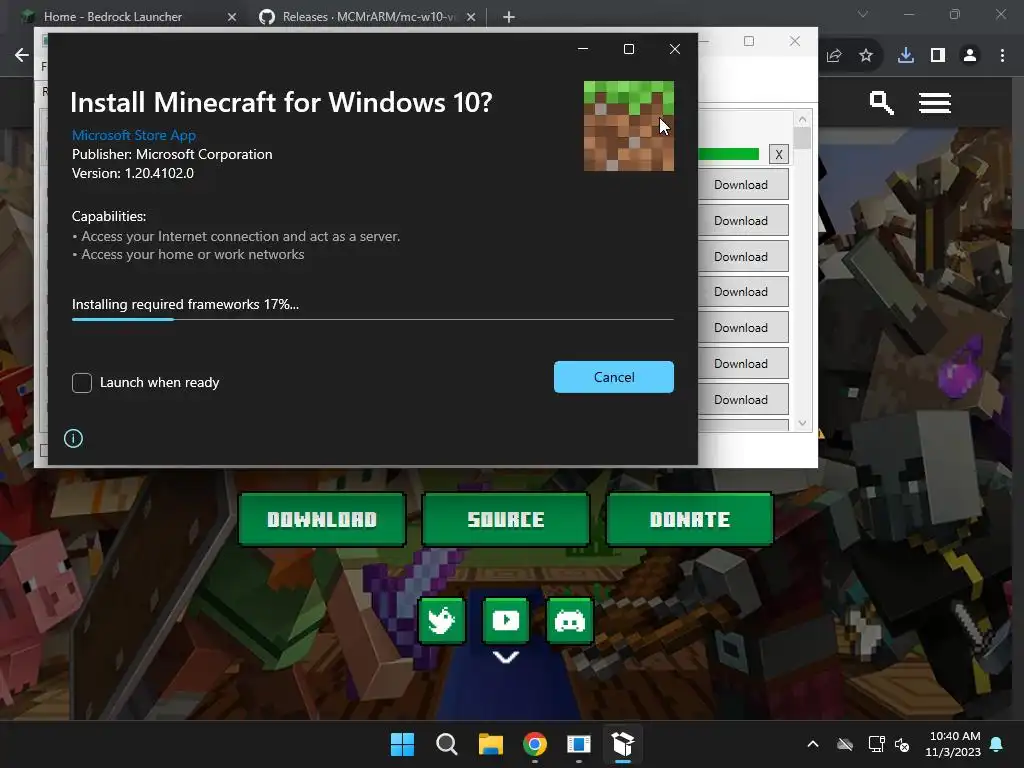Screen dimensions: 1024x768
Task: Open the blue window app on the taskbar
Action: (x=579, y=744)
